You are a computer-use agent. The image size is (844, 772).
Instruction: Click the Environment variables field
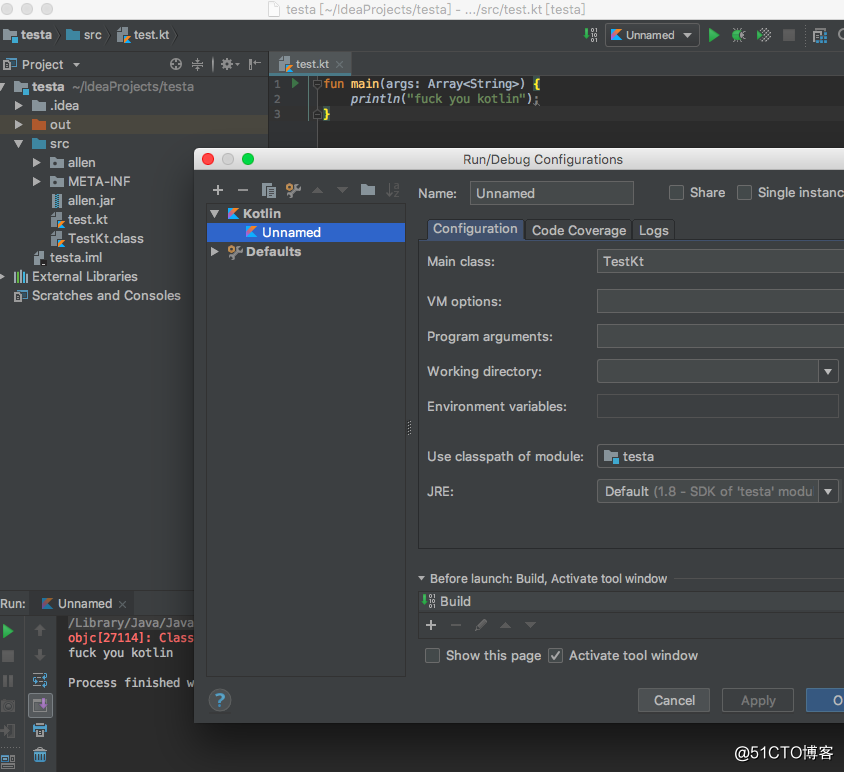tap(718, 406)
